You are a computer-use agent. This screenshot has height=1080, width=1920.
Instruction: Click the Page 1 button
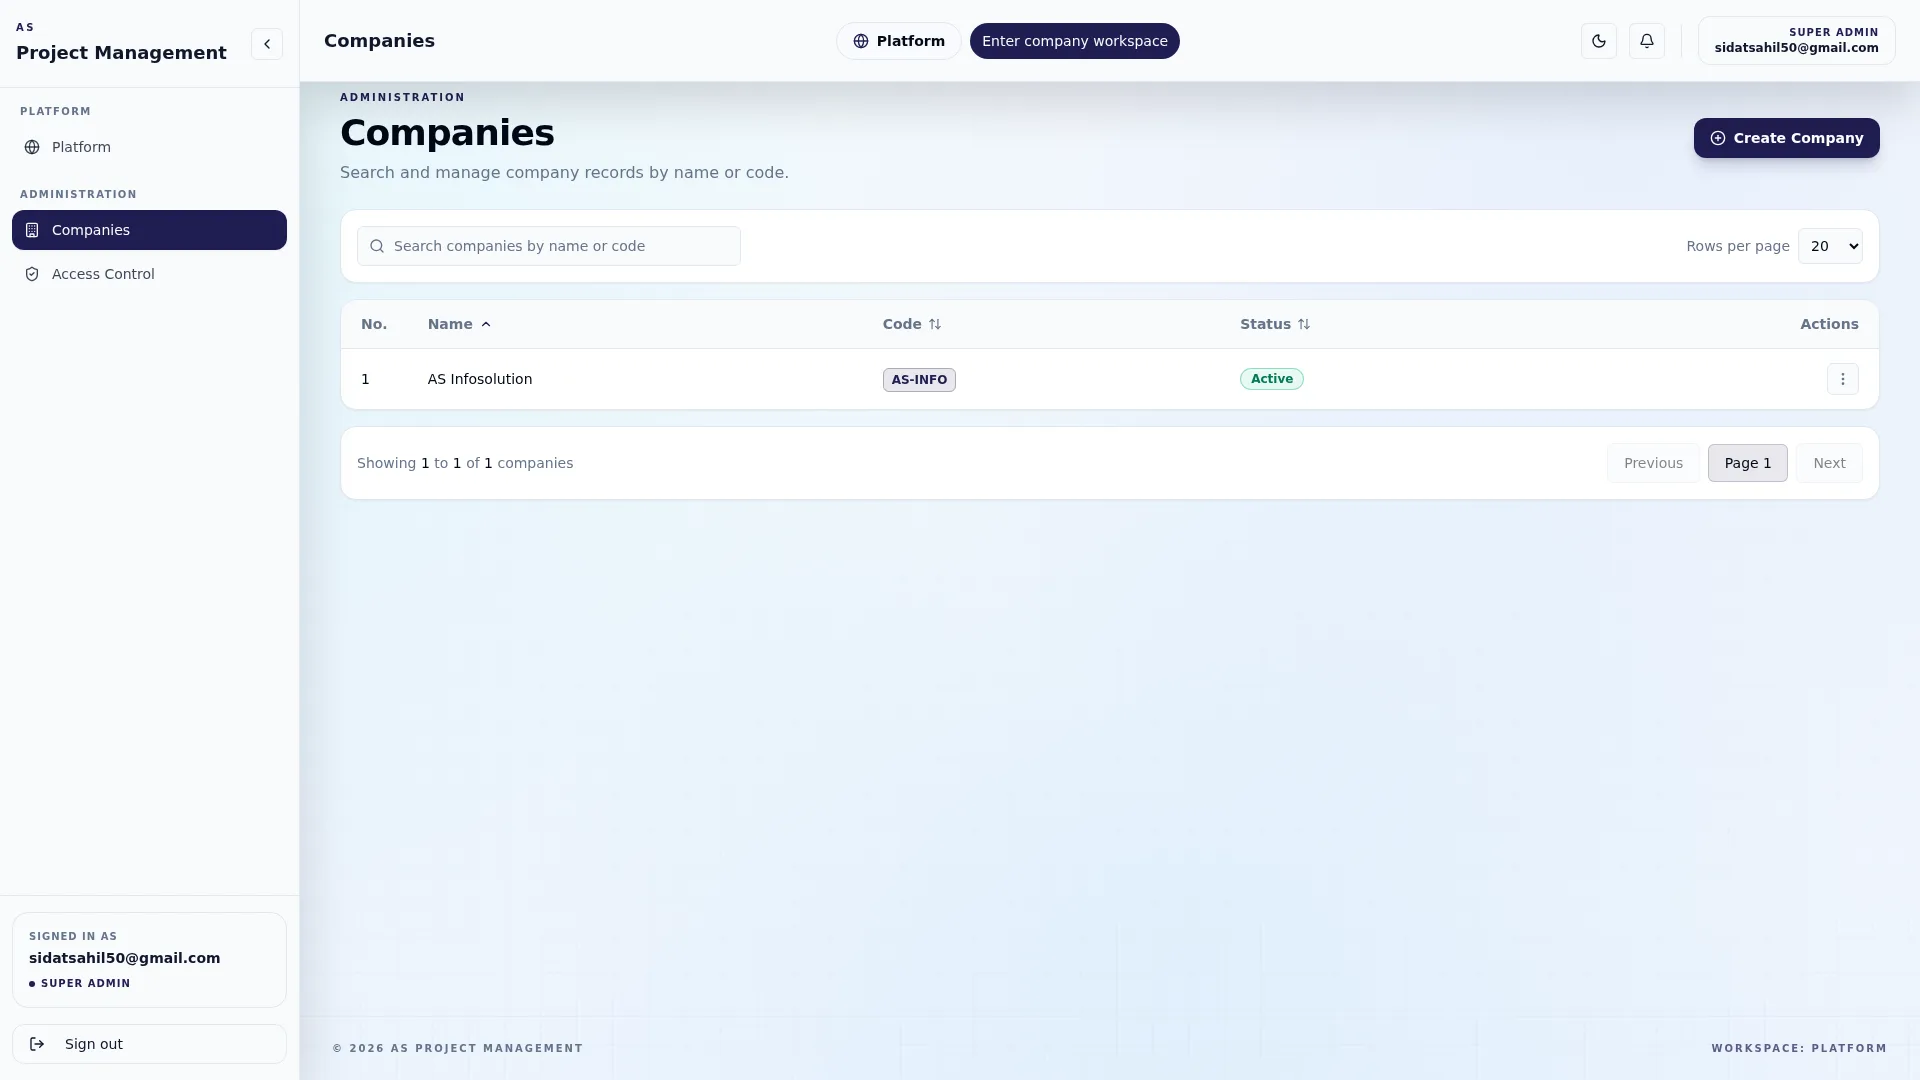pos(1747,463)
